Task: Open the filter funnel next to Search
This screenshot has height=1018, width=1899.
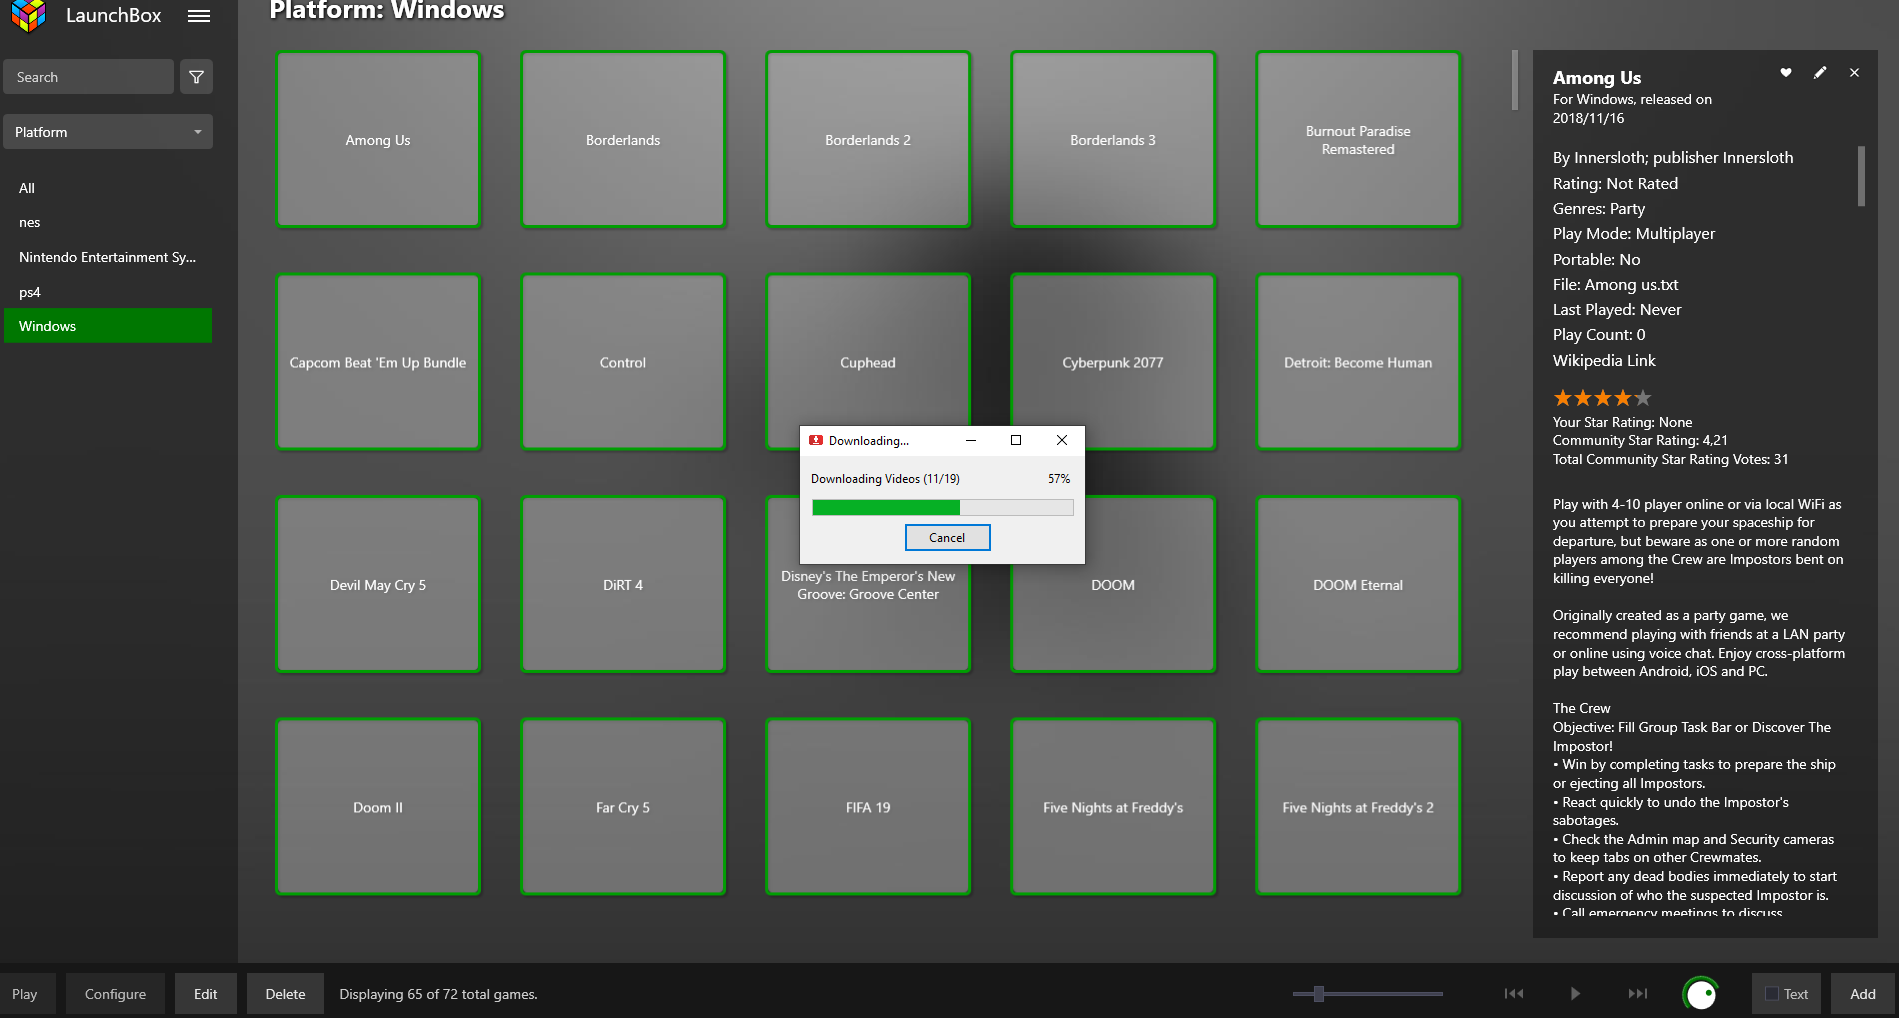Action: (x=196, y=77)
